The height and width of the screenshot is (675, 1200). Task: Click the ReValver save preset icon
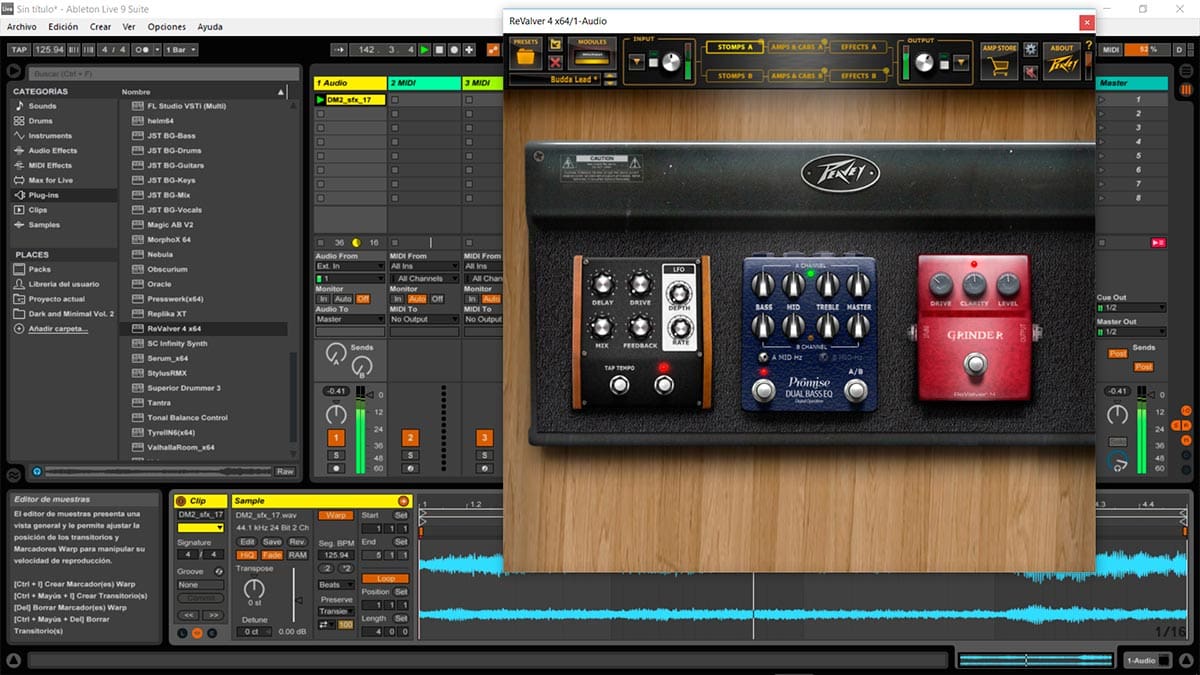555,45
